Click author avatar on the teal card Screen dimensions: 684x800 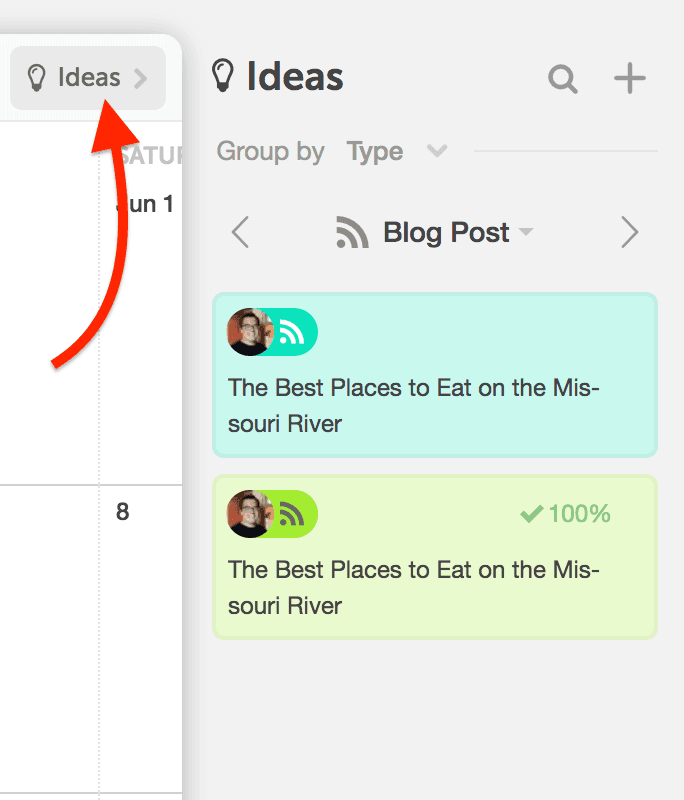click(x=249, y=332)
